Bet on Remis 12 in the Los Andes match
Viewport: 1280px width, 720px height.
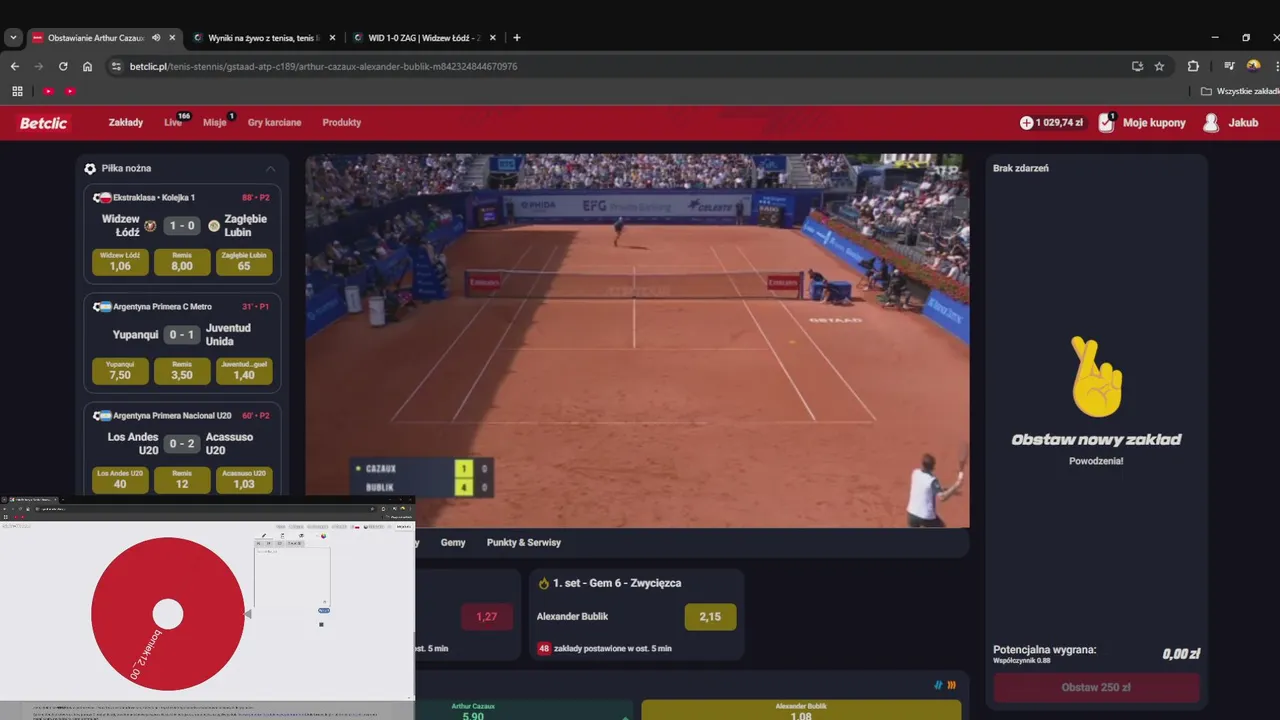(182, 480)
